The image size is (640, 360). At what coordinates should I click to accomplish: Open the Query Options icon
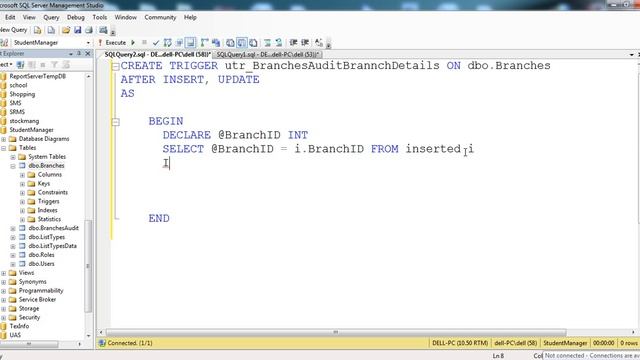179,42
